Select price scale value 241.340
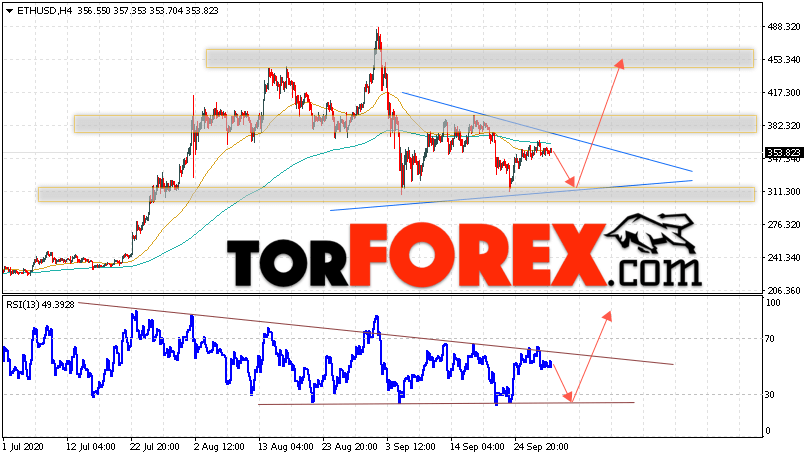 click(x=784, y=258)
